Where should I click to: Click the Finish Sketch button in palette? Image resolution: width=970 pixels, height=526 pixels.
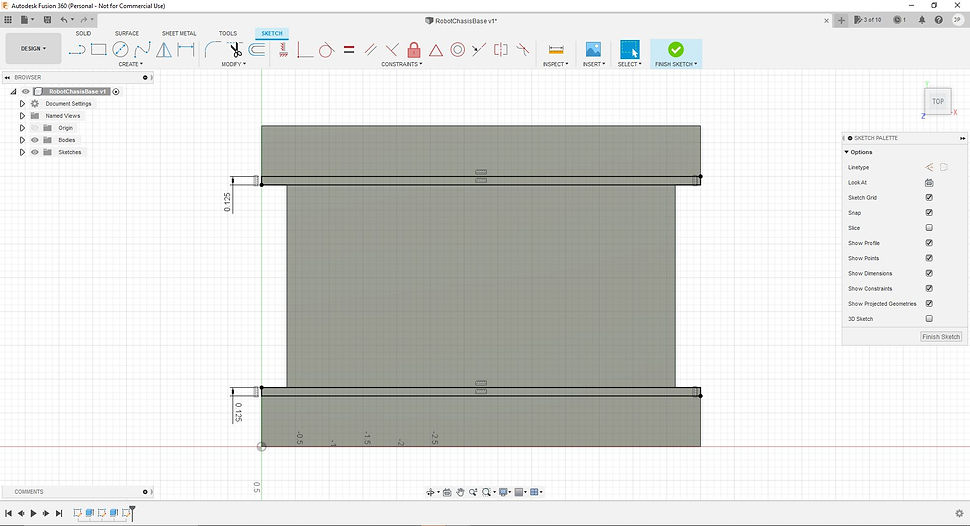click(x=941, y=337)
